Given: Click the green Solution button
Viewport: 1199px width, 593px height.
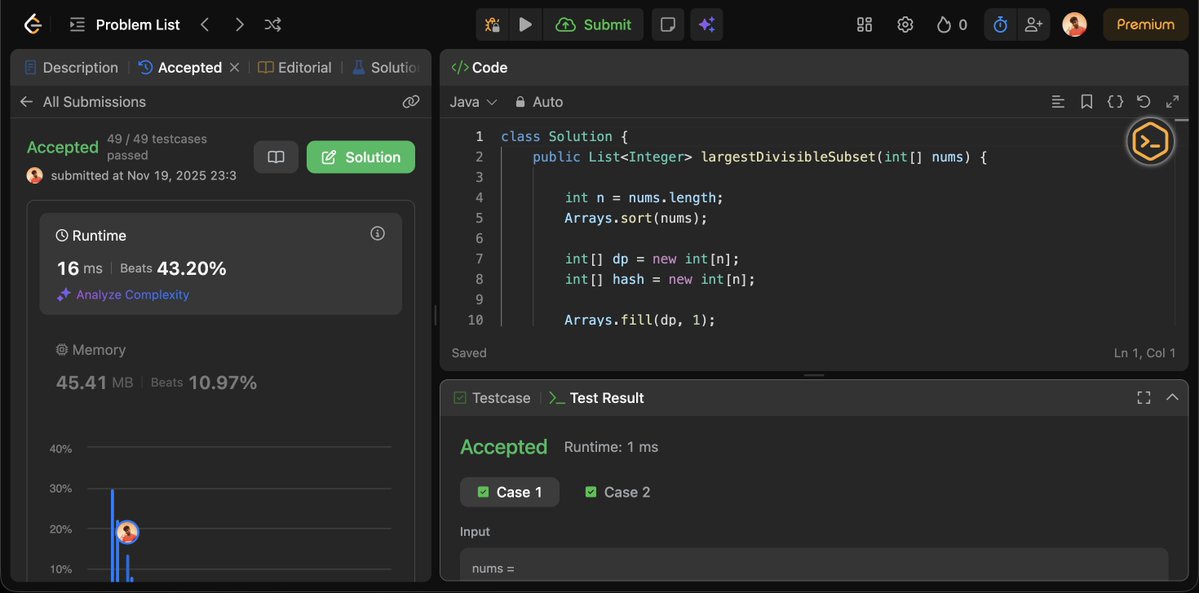Looking at the screenshot, I should tap(361, 157).
